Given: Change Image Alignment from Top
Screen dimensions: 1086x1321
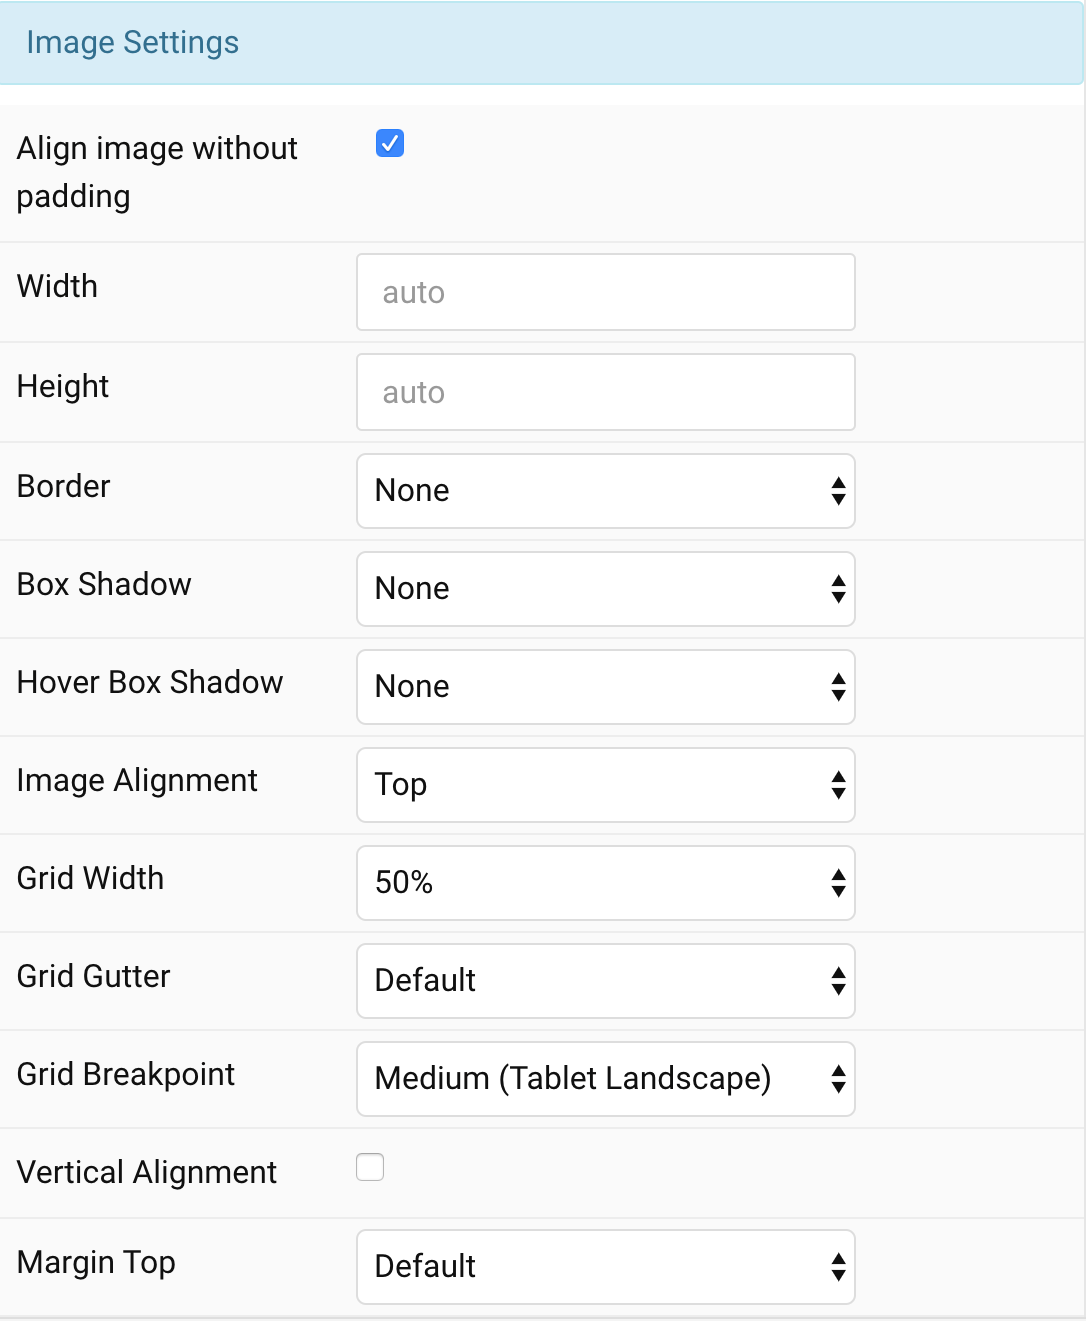Looking at the screenshot, I should pyautogui.click(x=605, y=785).
